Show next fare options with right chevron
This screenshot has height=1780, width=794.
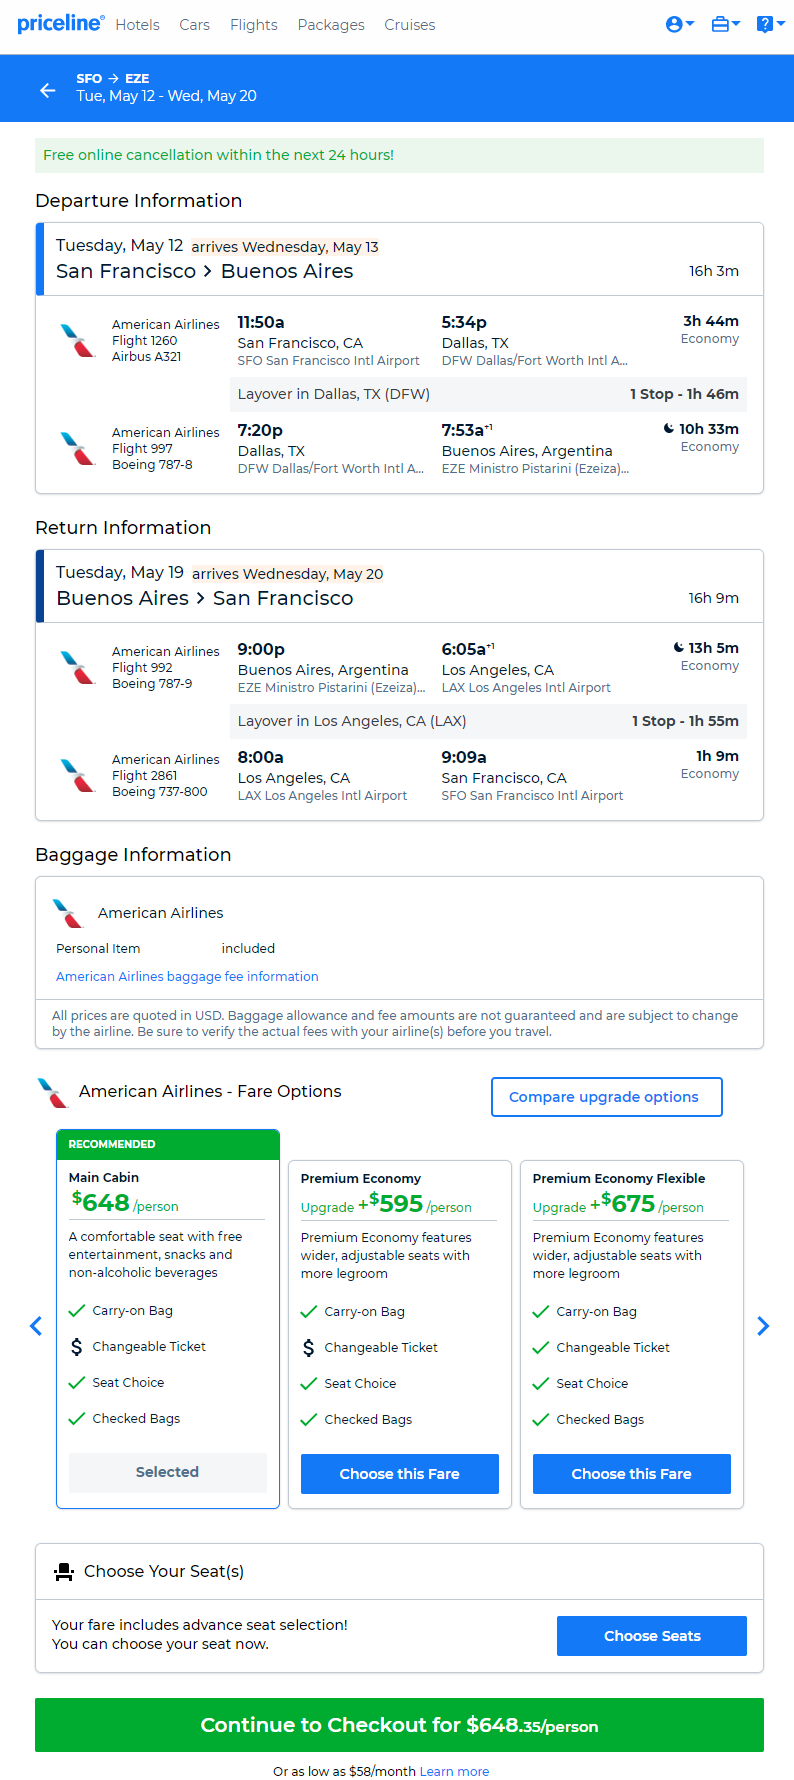763,1326
